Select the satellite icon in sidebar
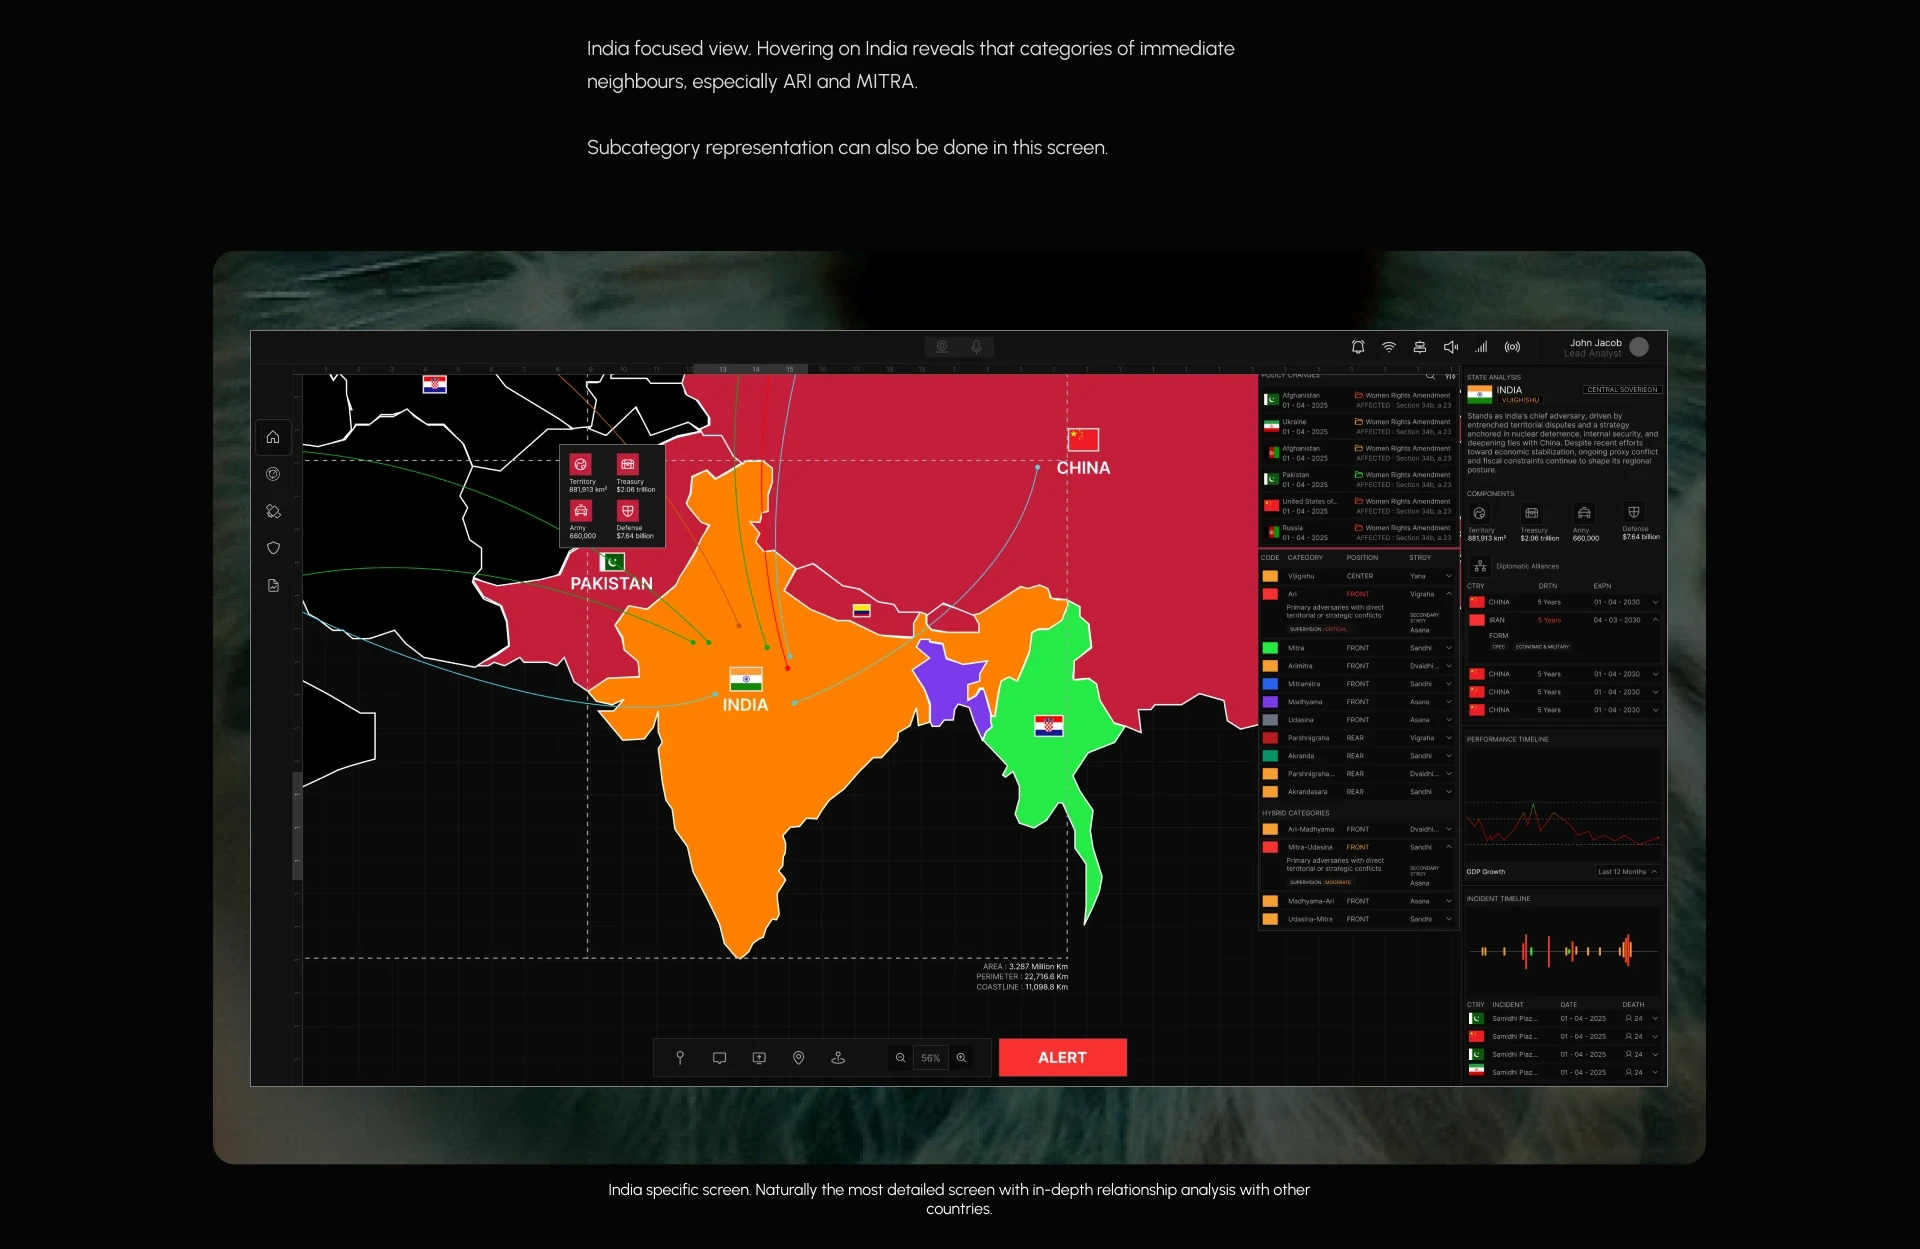1920x1249 pixels. click(273, 511)
